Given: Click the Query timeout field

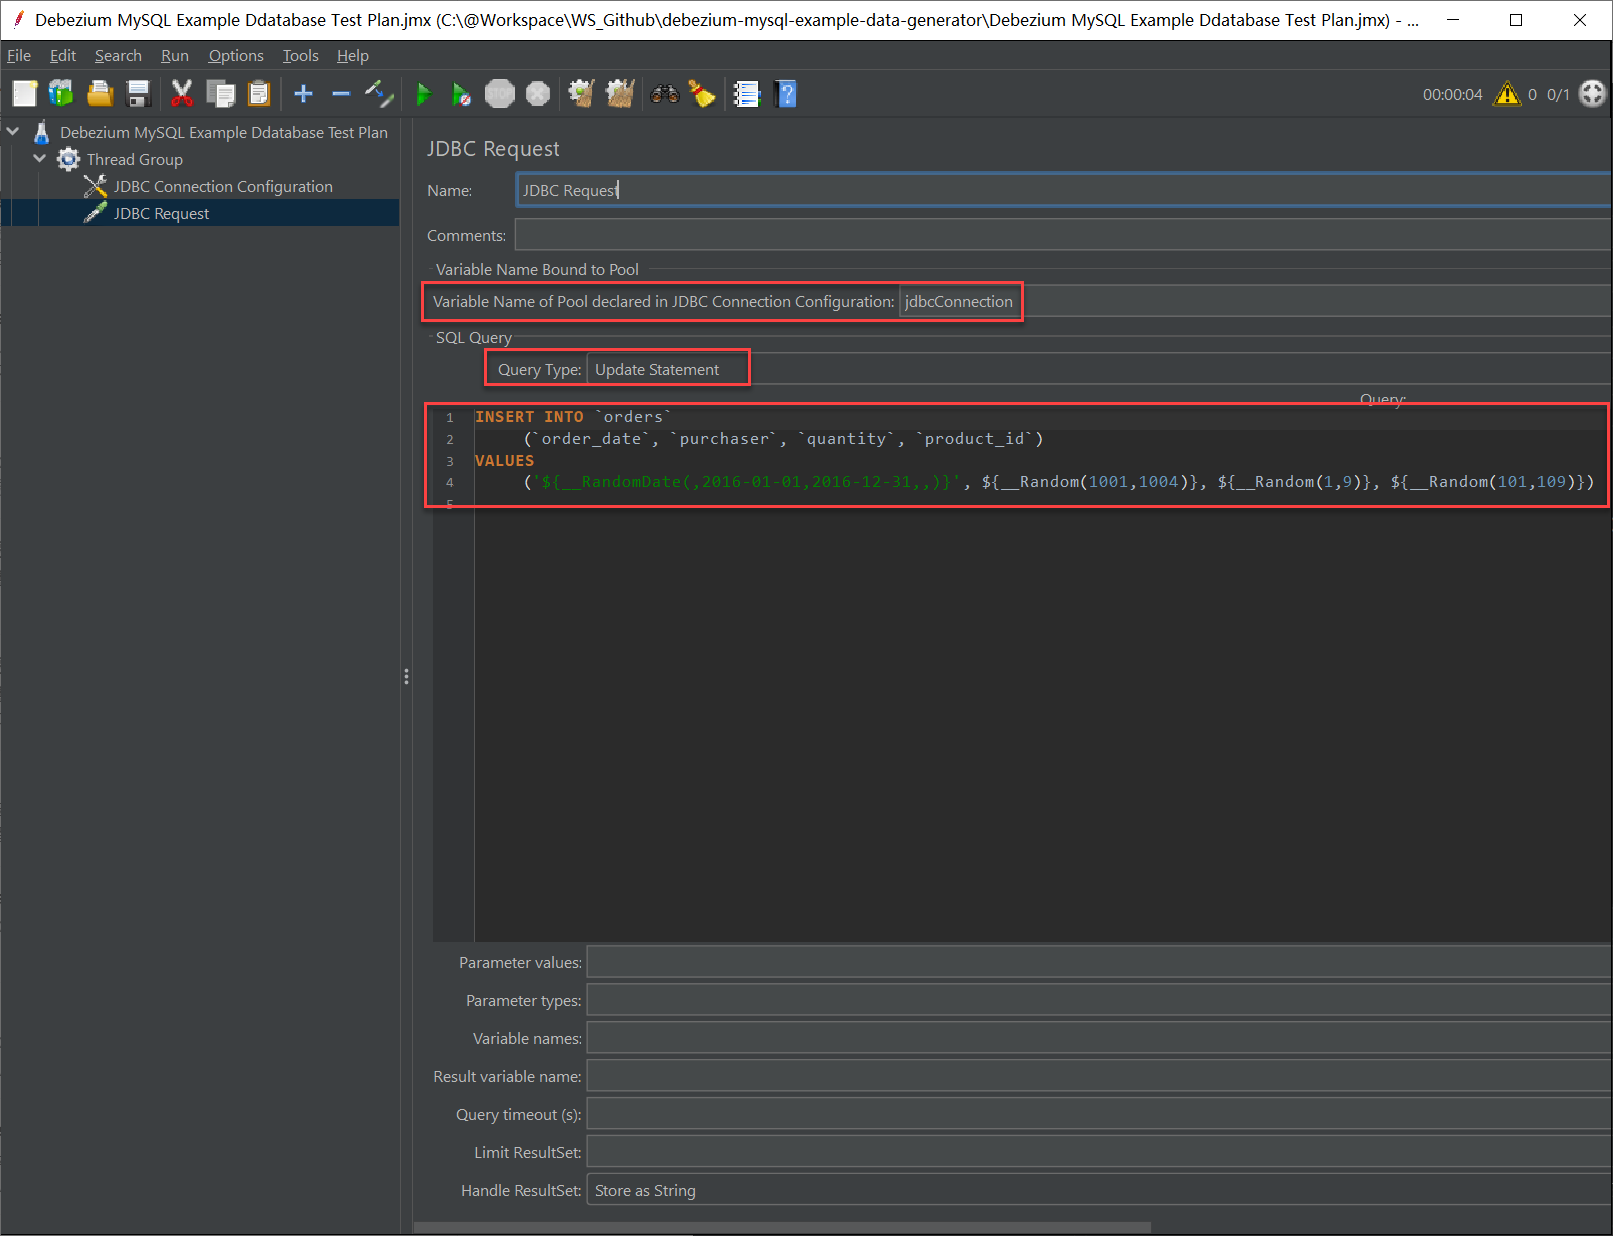Looking at the screenshot, I should pyautogui.click(x=1098, y=1114).
